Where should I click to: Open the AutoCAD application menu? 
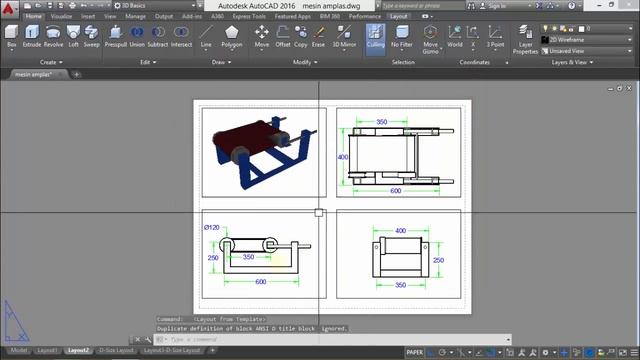click(9, 8)
